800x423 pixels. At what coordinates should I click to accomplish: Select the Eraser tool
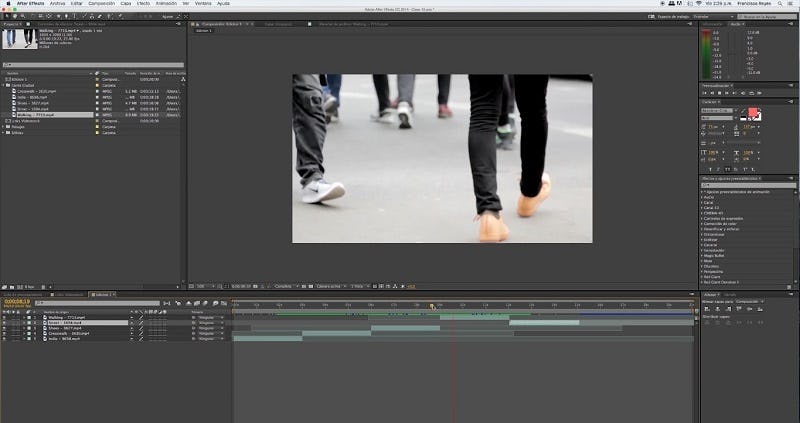100,16
